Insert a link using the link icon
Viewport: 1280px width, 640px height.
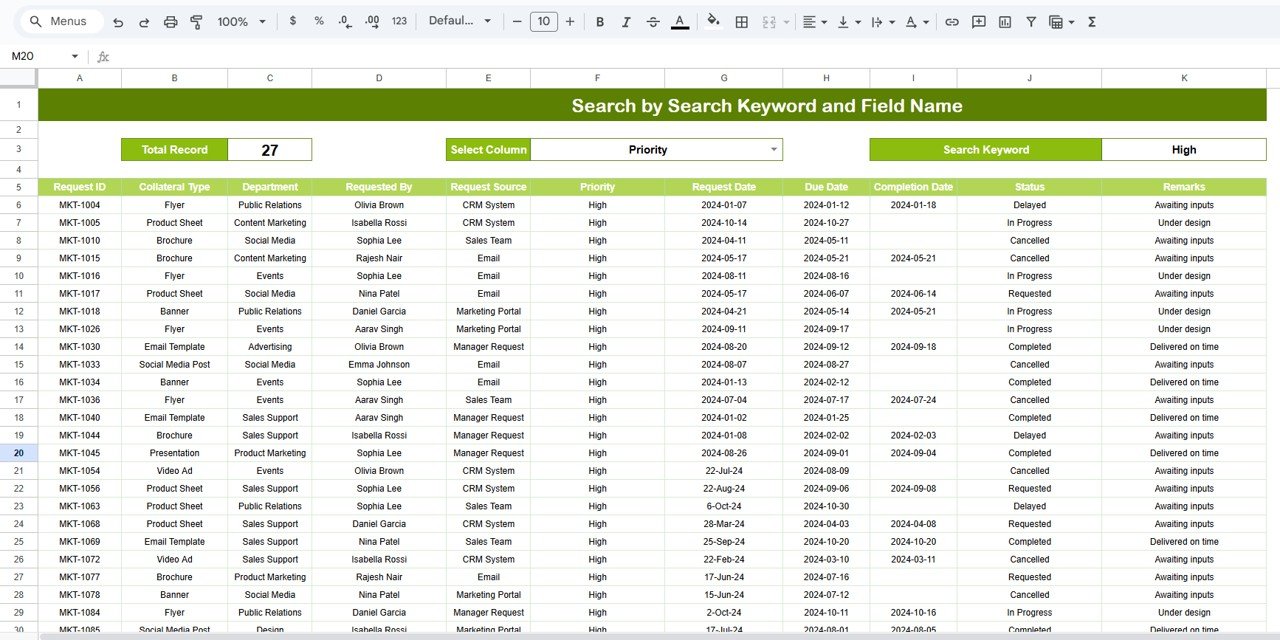[x=952, y=21]
